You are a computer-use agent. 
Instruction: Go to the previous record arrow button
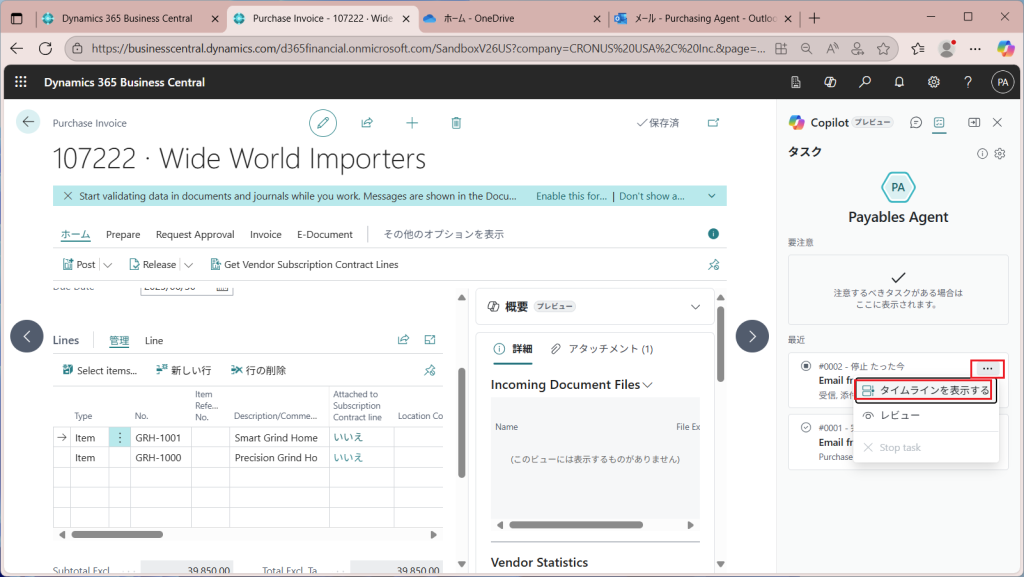pos(27,336)
